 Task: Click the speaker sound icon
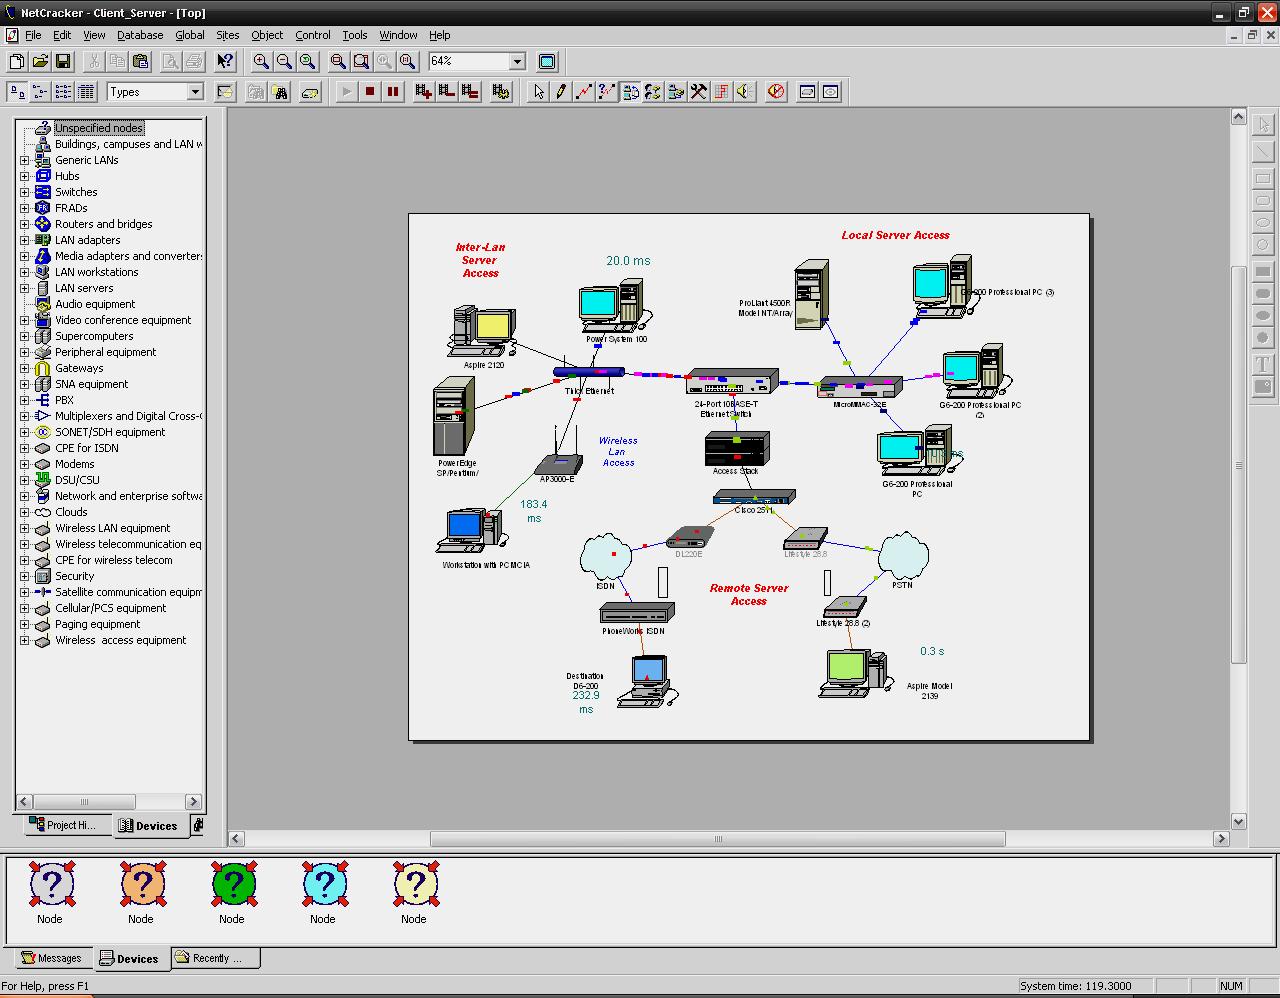tap(745, 92)
